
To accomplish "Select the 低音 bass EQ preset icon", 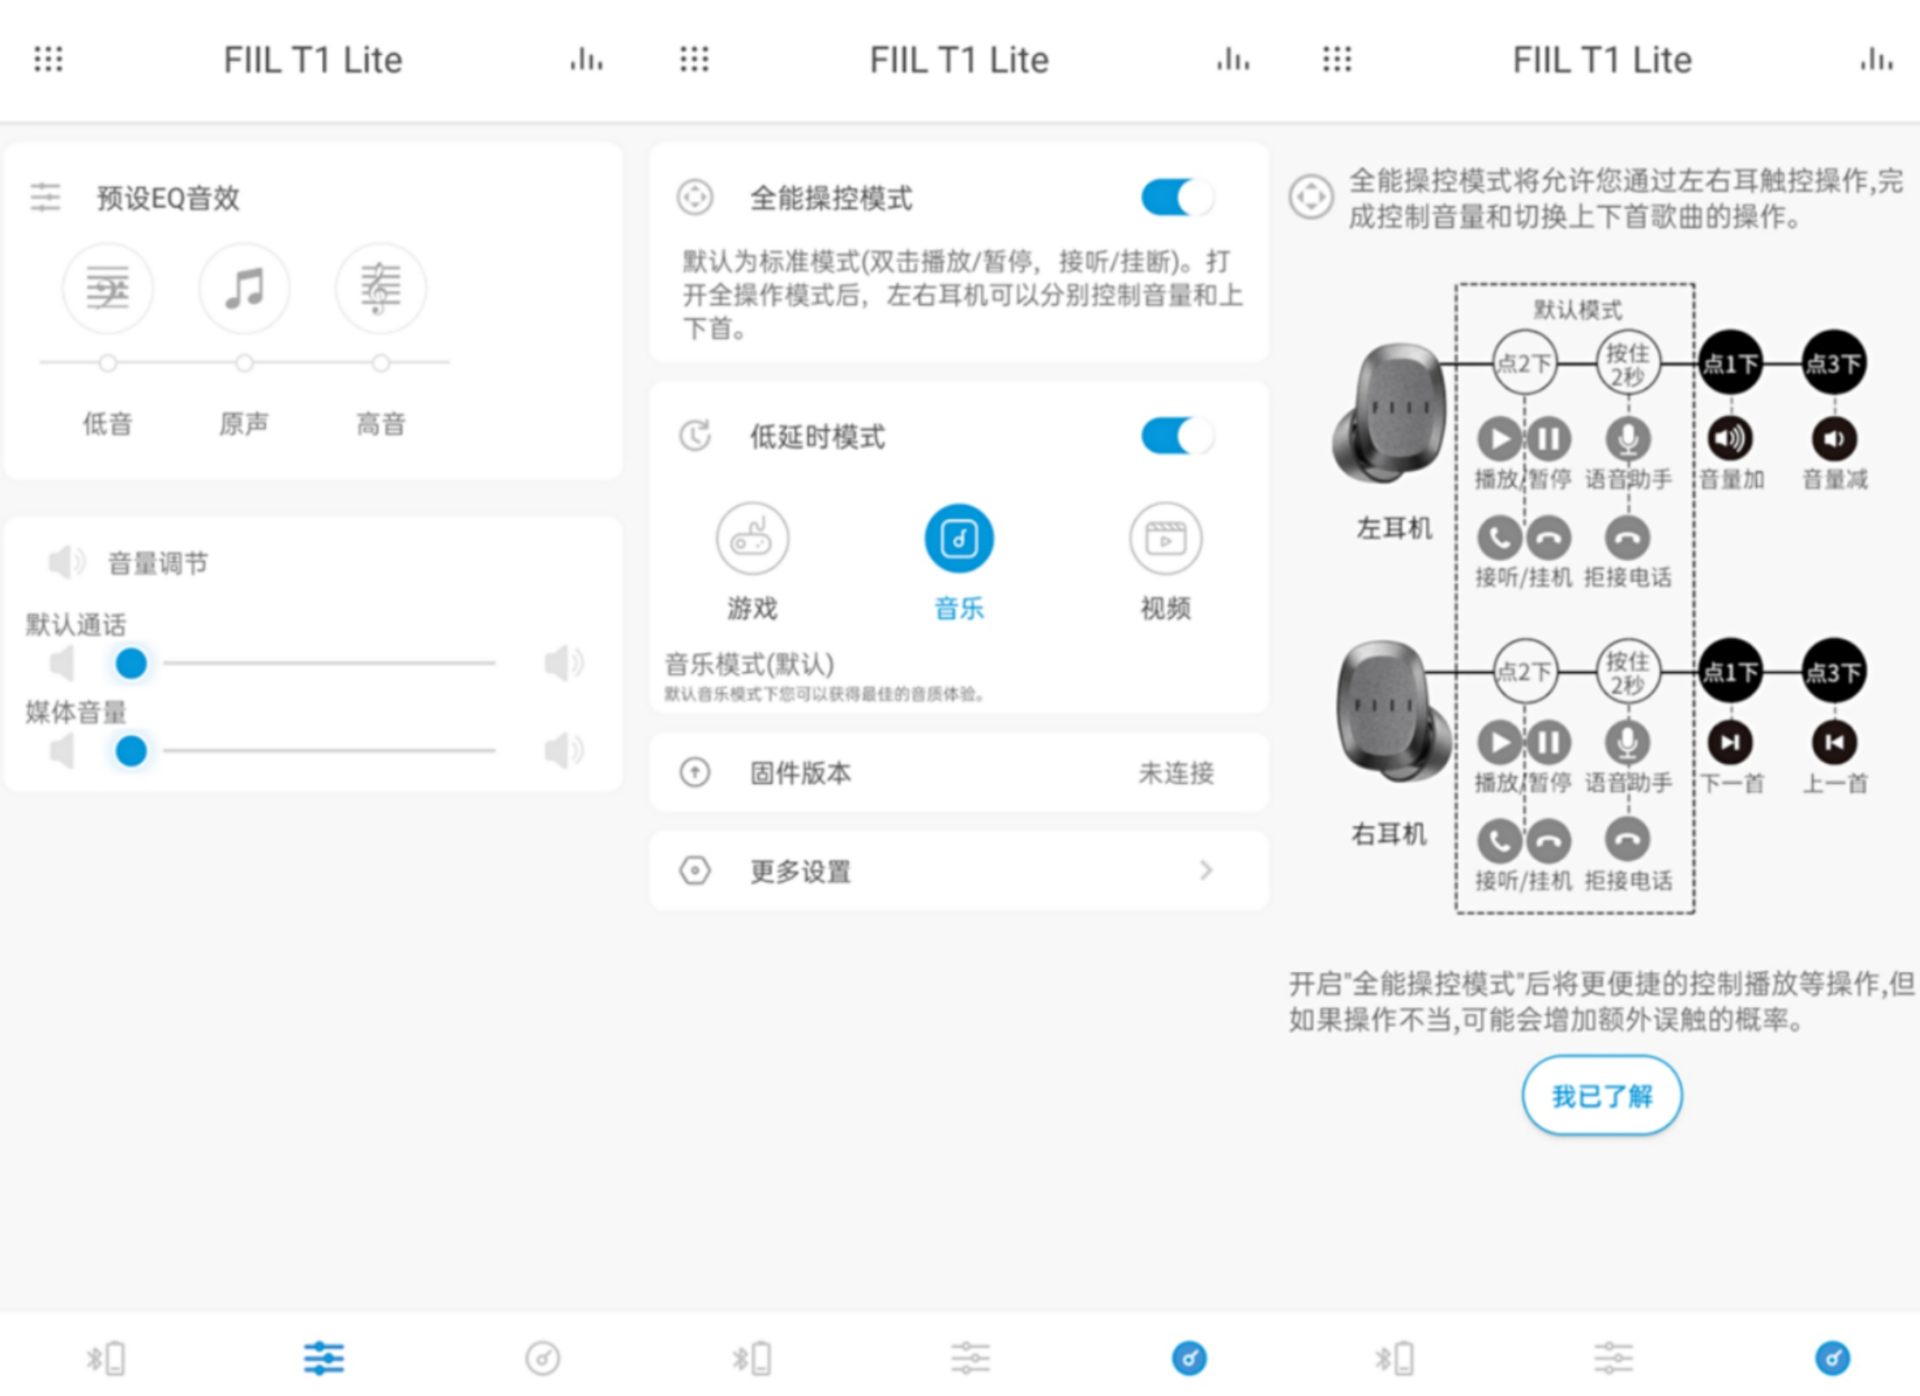I will point(108,289).
